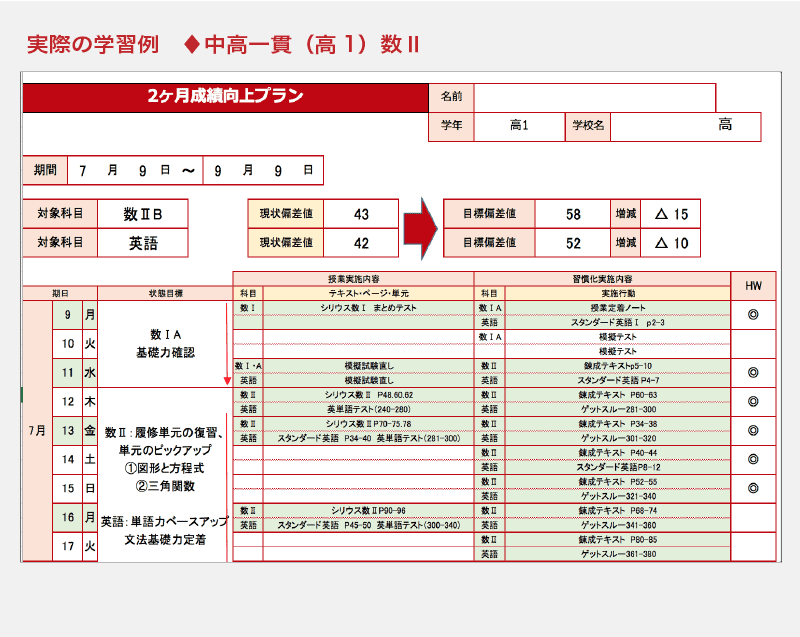This screenshot has width=800, height=637.
Task: Click the △ 10 increase cell
Action: click(x=670, y=243)
